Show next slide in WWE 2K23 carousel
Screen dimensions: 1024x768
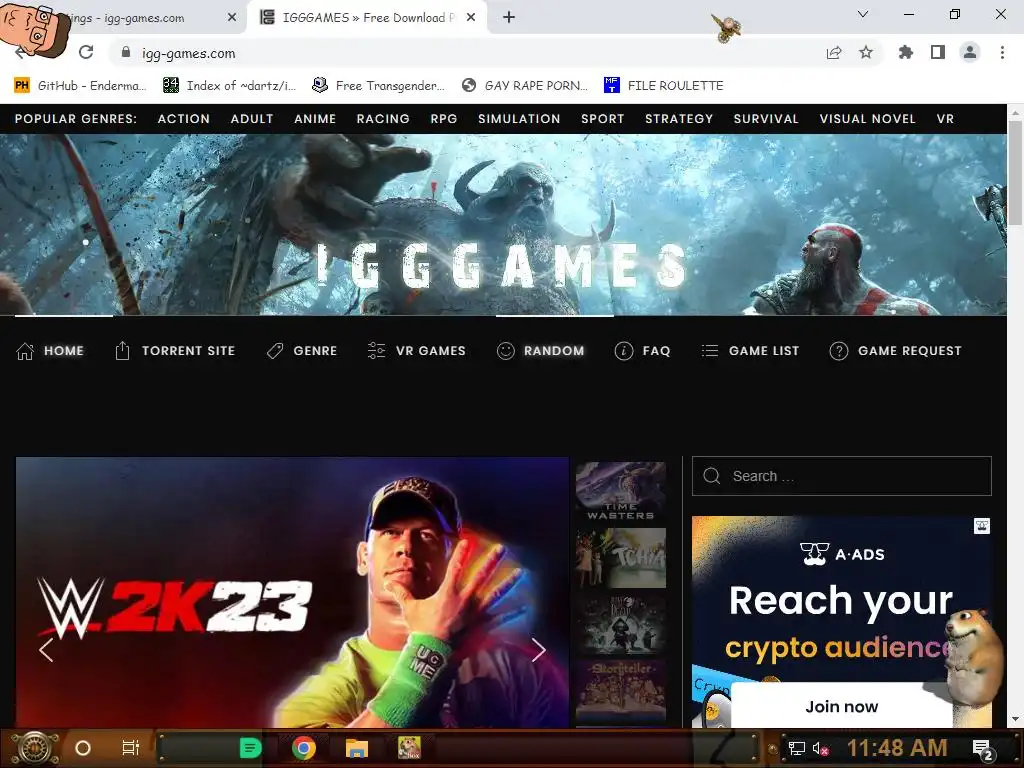[x=538, y=650]
